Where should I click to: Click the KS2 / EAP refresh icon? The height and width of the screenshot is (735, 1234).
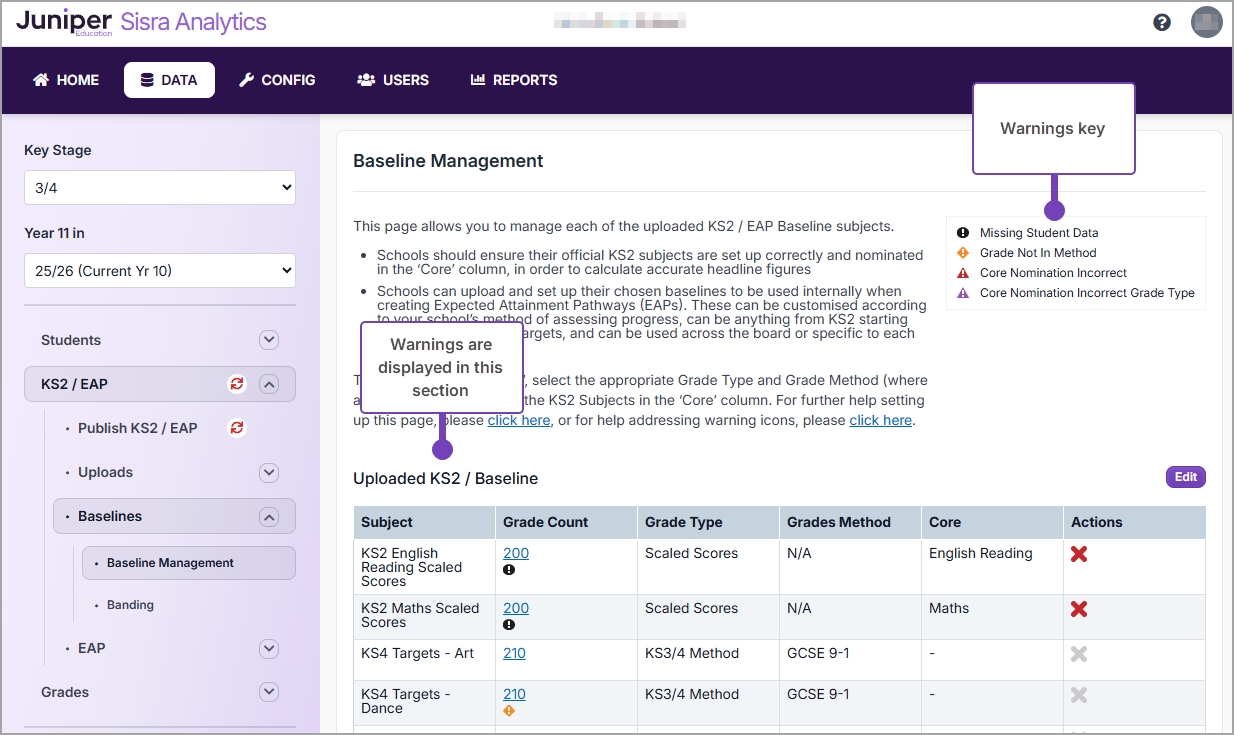point(237,384)
